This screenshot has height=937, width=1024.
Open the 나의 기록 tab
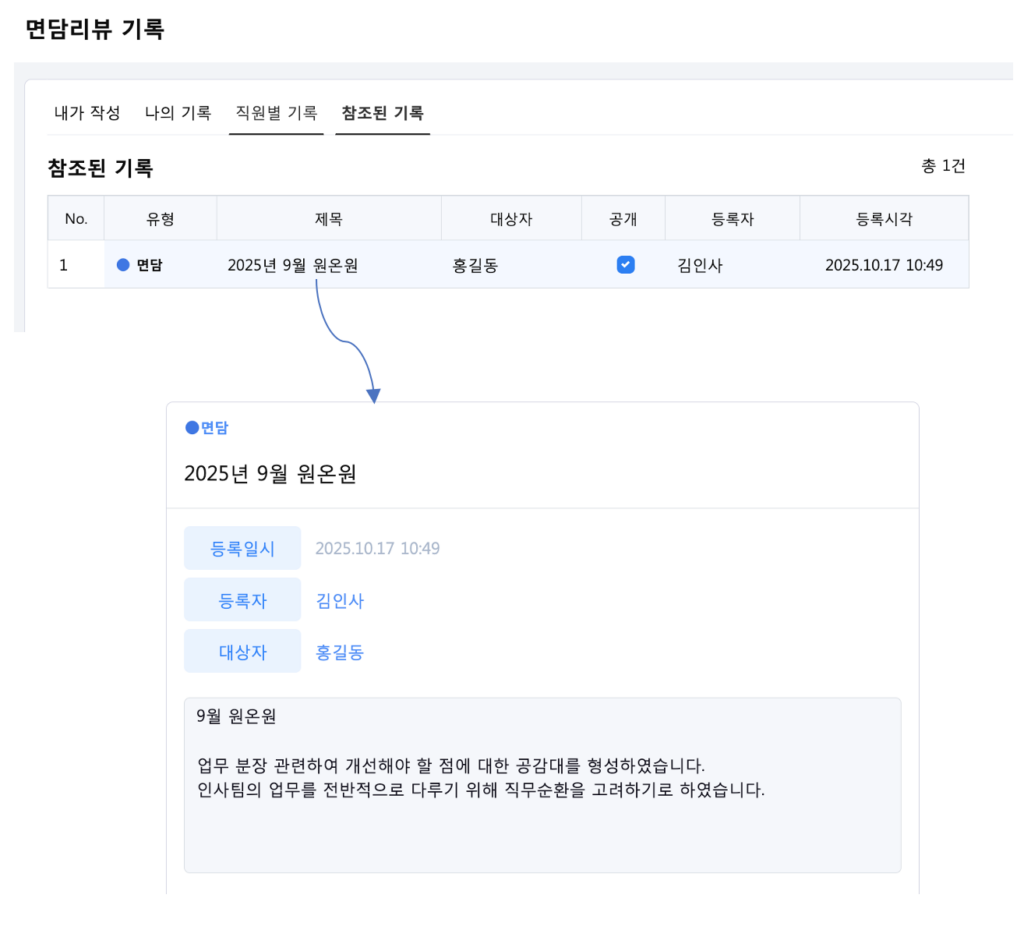[178, 113]
